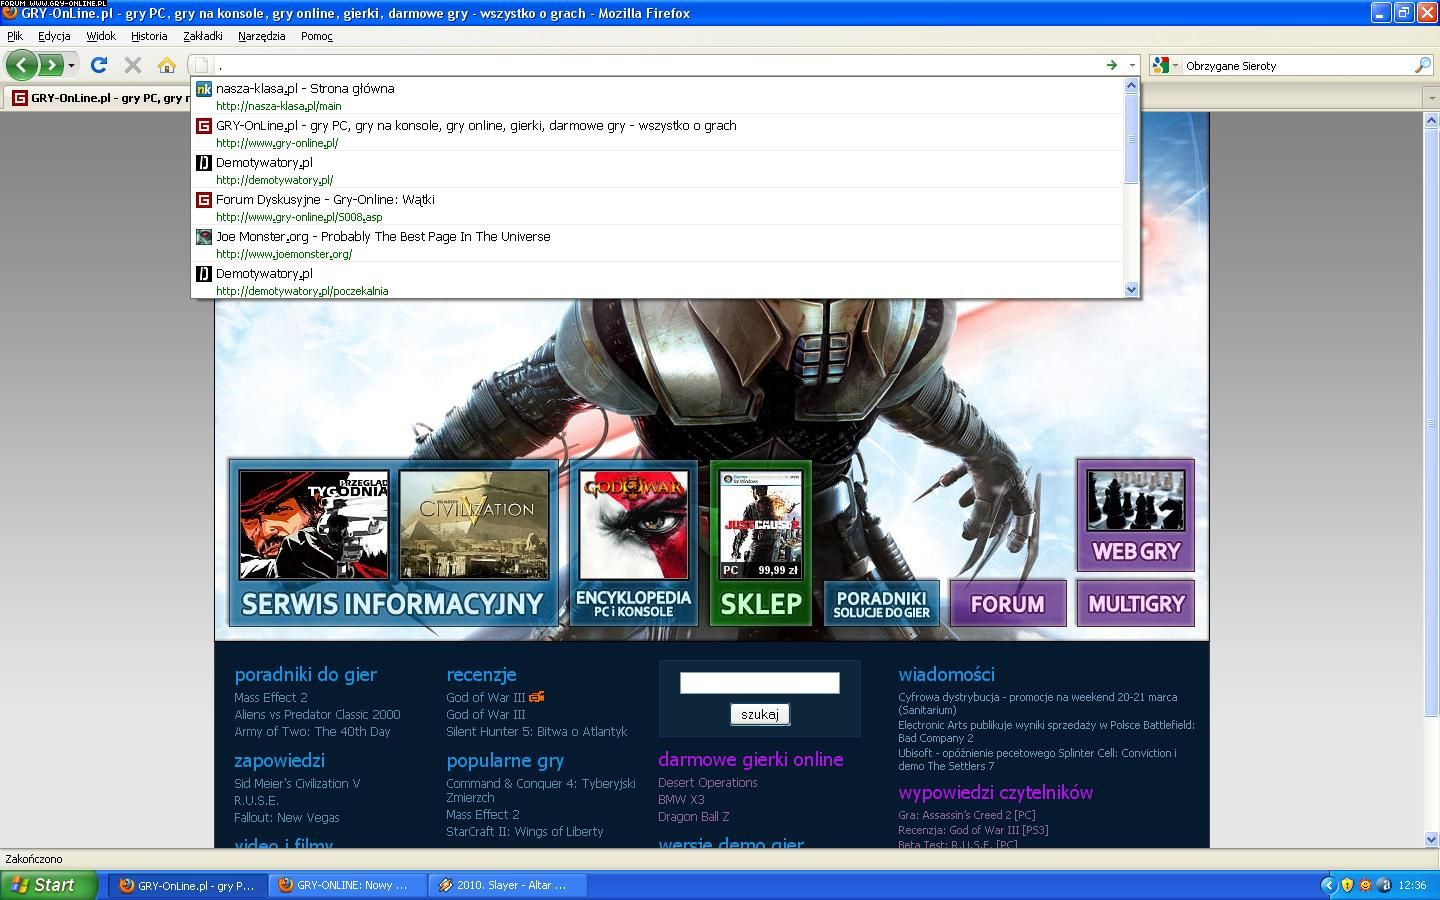1440x900 pixels.
Task: Open Fallout: New Vegas preview link
Action: (x=287, y=818)
